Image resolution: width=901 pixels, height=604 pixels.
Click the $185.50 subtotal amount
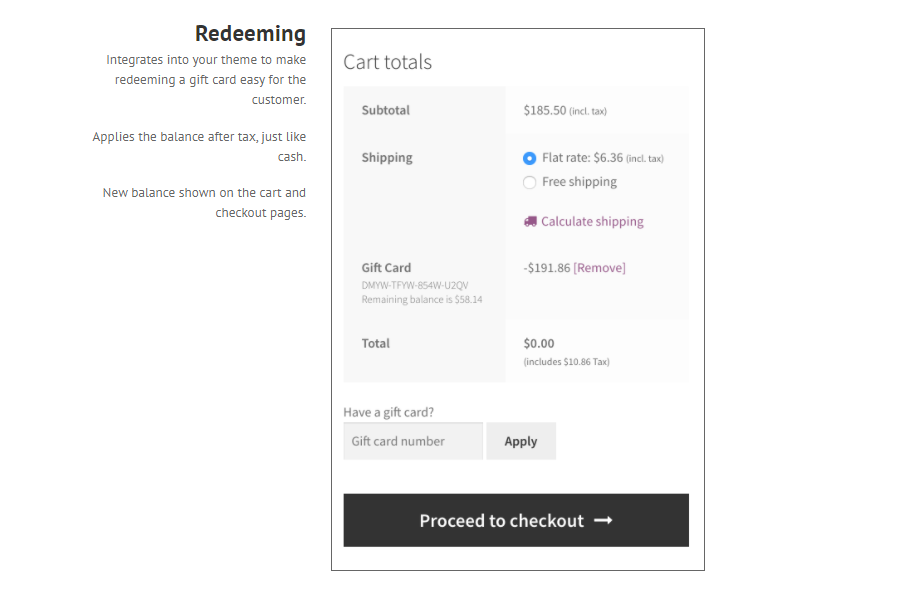[545, 110]
